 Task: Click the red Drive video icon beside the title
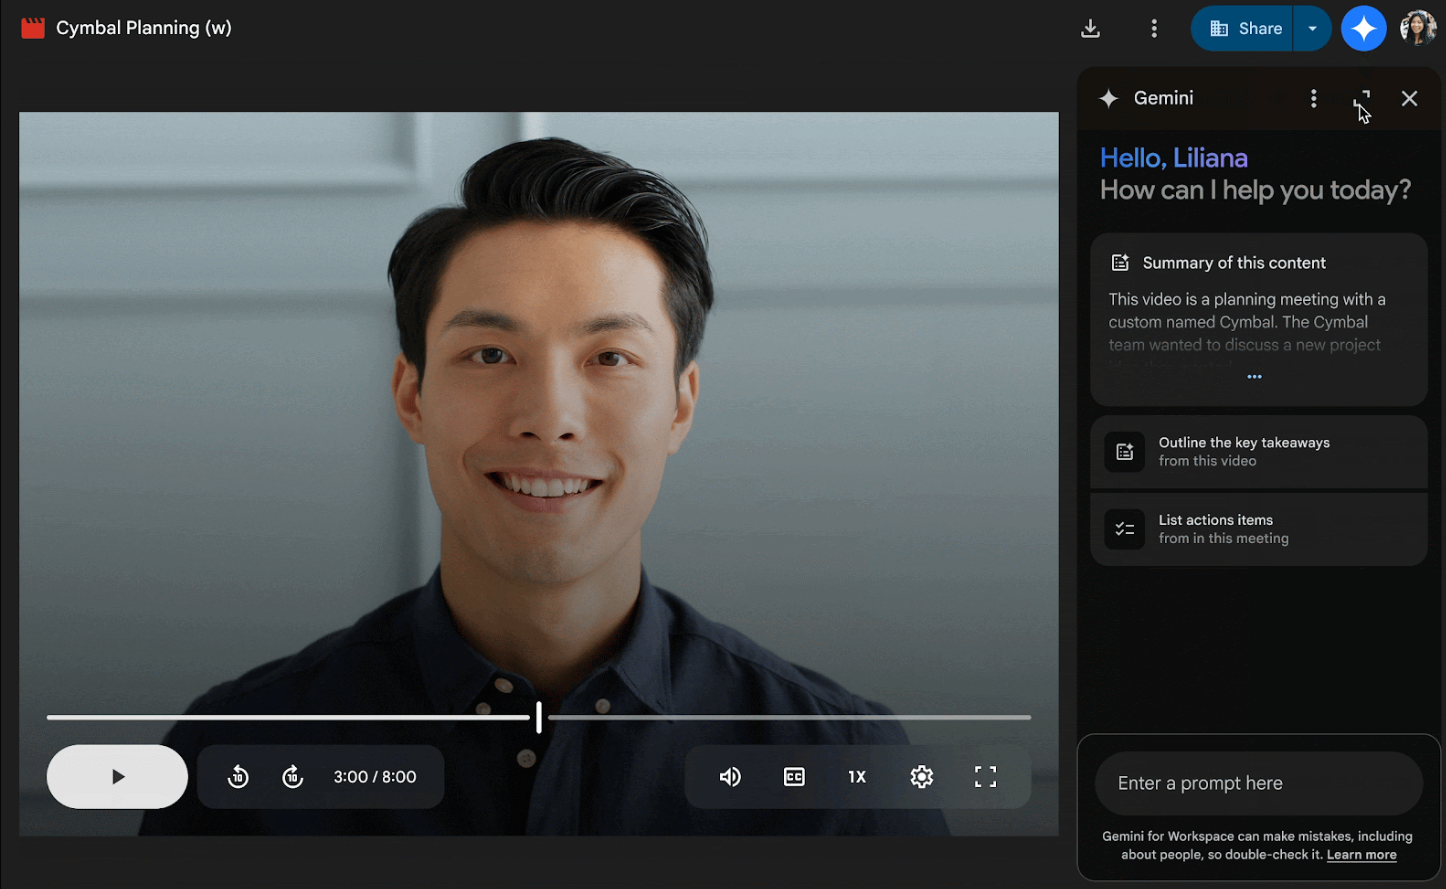click(x=33, y=27)
